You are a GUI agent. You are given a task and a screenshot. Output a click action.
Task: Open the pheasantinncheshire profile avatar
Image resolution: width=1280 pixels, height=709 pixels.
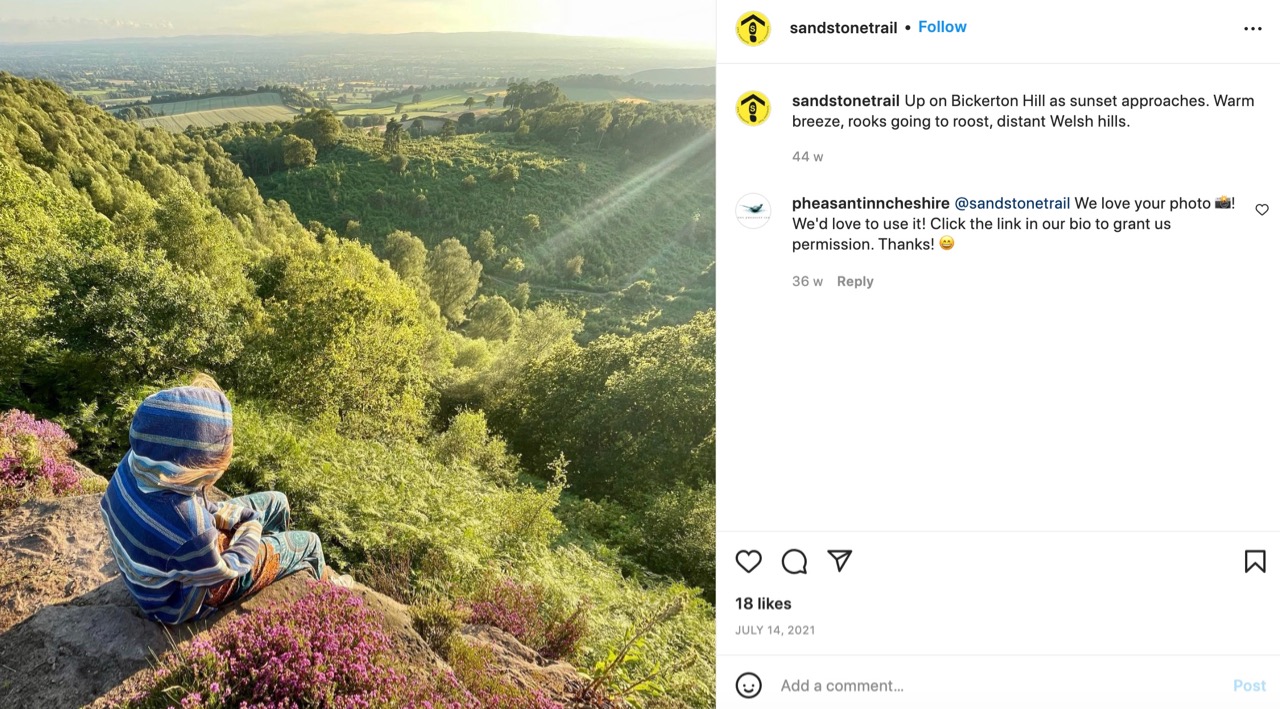(753, 211)
